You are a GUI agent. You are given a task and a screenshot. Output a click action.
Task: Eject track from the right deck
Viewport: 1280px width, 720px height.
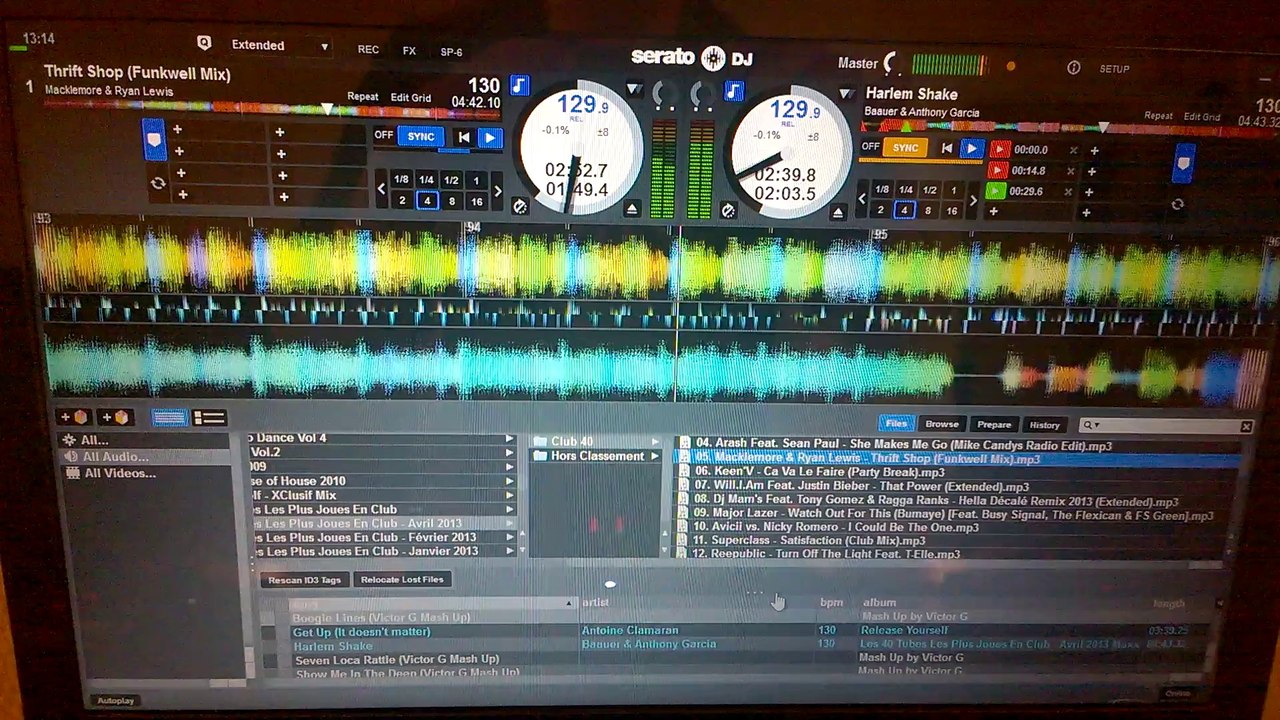(x=838, y=212)
